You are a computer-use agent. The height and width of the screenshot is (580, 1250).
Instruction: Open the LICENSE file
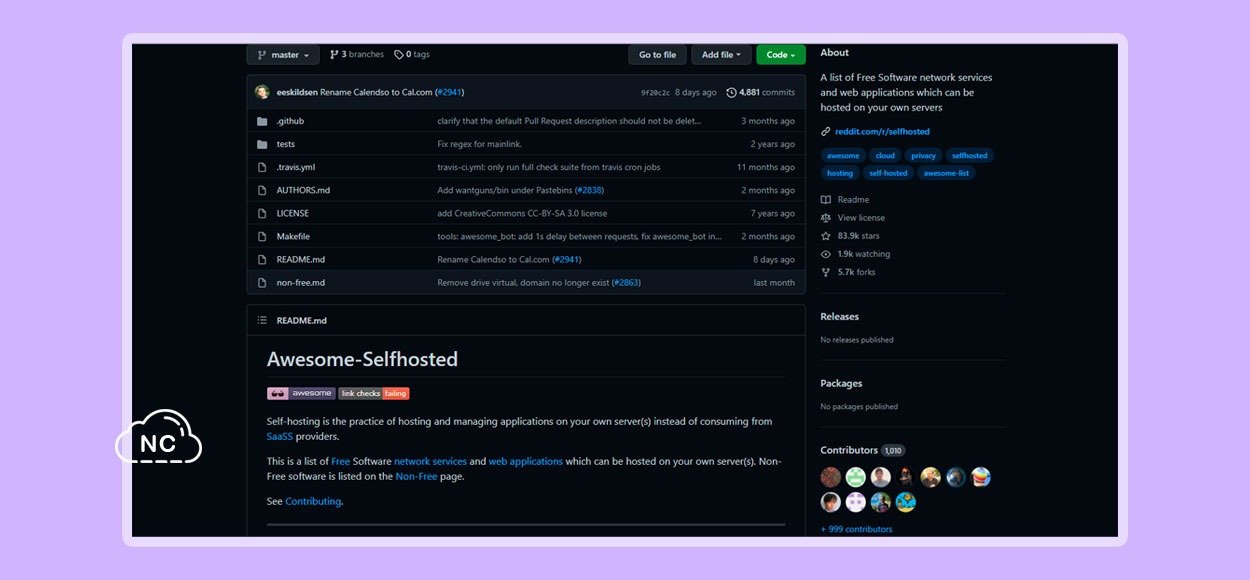pyautogui.click(x=293, y=213)
